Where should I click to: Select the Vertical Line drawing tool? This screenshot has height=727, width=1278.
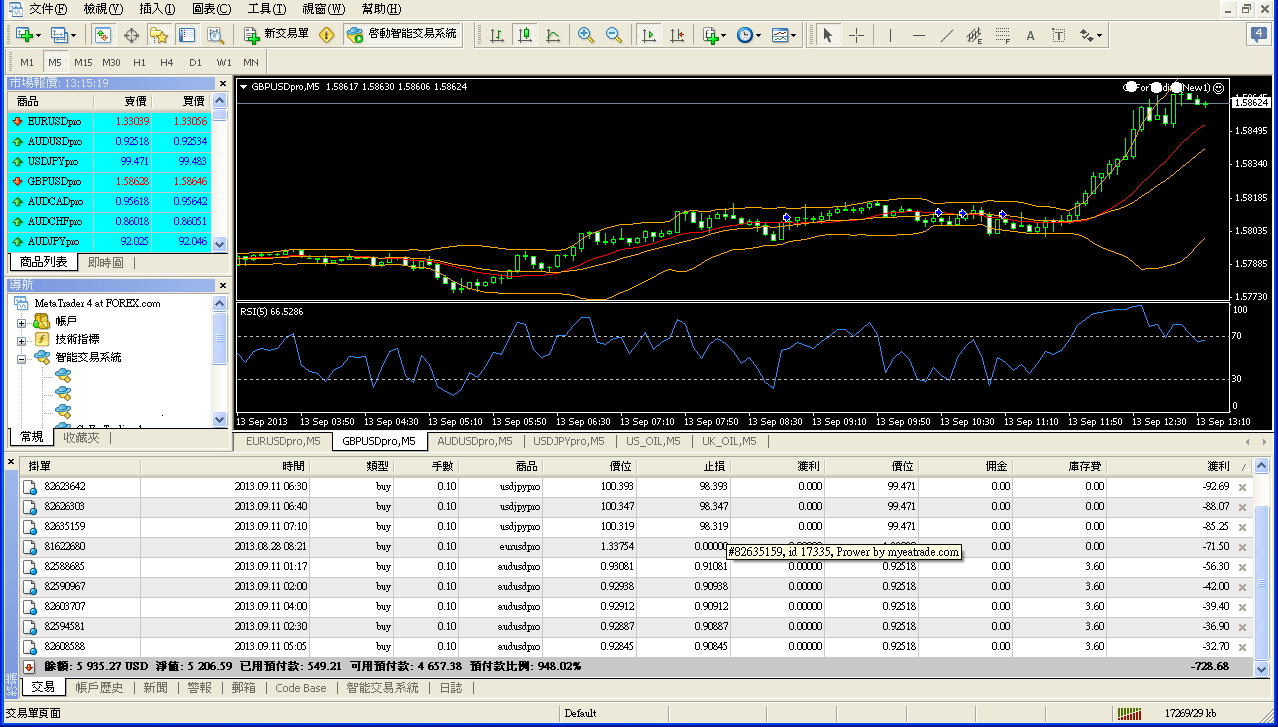[x=890, y=35]
